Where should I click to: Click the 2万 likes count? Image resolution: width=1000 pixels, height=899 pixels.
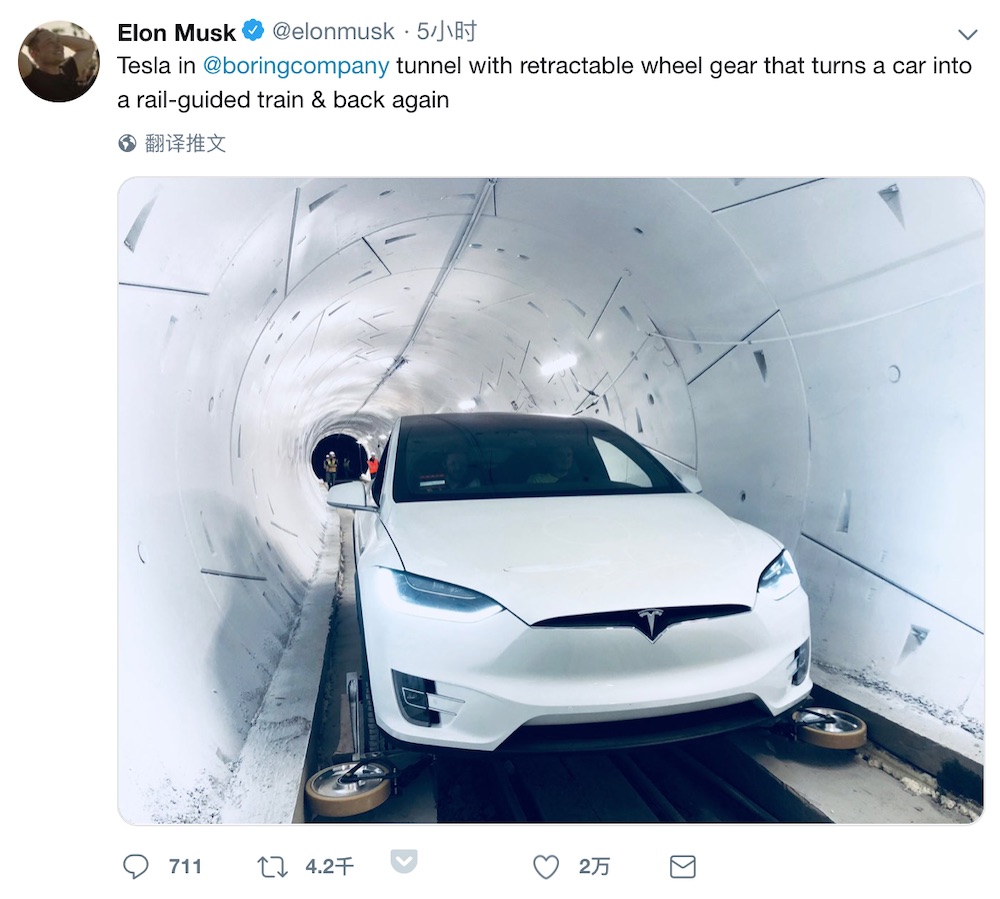(594, 866)
